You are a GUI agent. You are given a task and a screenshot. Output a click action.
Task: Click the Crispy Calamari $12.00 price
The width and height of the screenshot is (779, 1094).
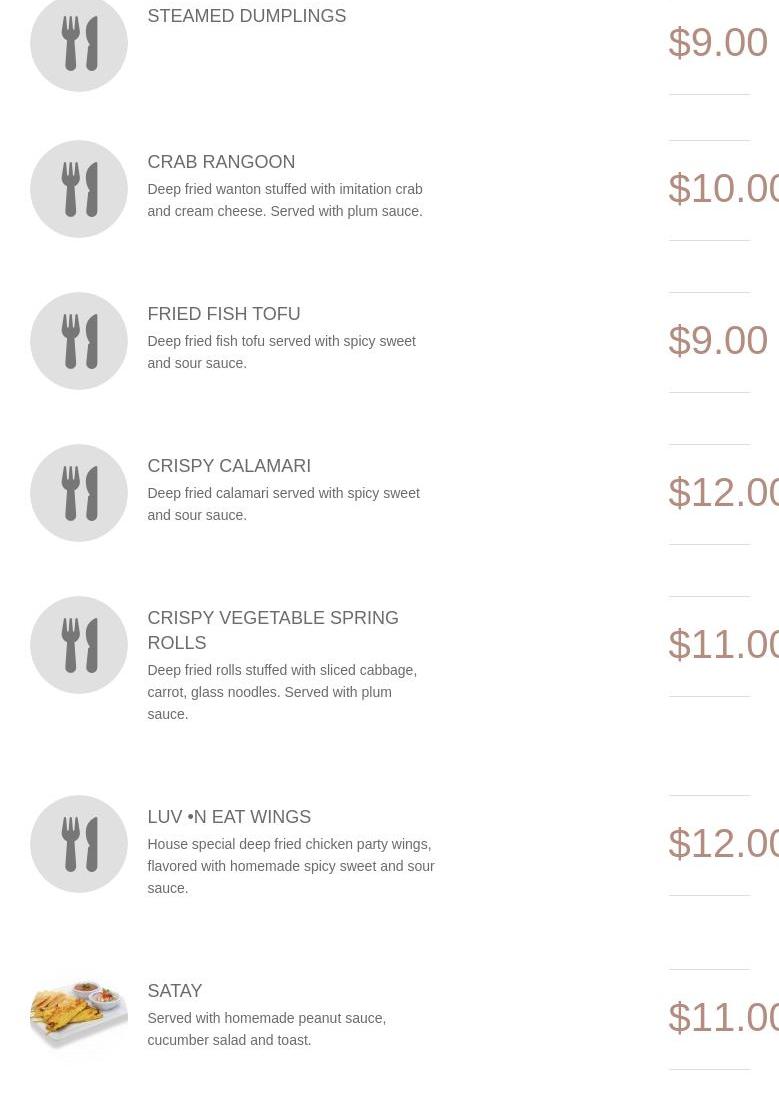point(723,493)
